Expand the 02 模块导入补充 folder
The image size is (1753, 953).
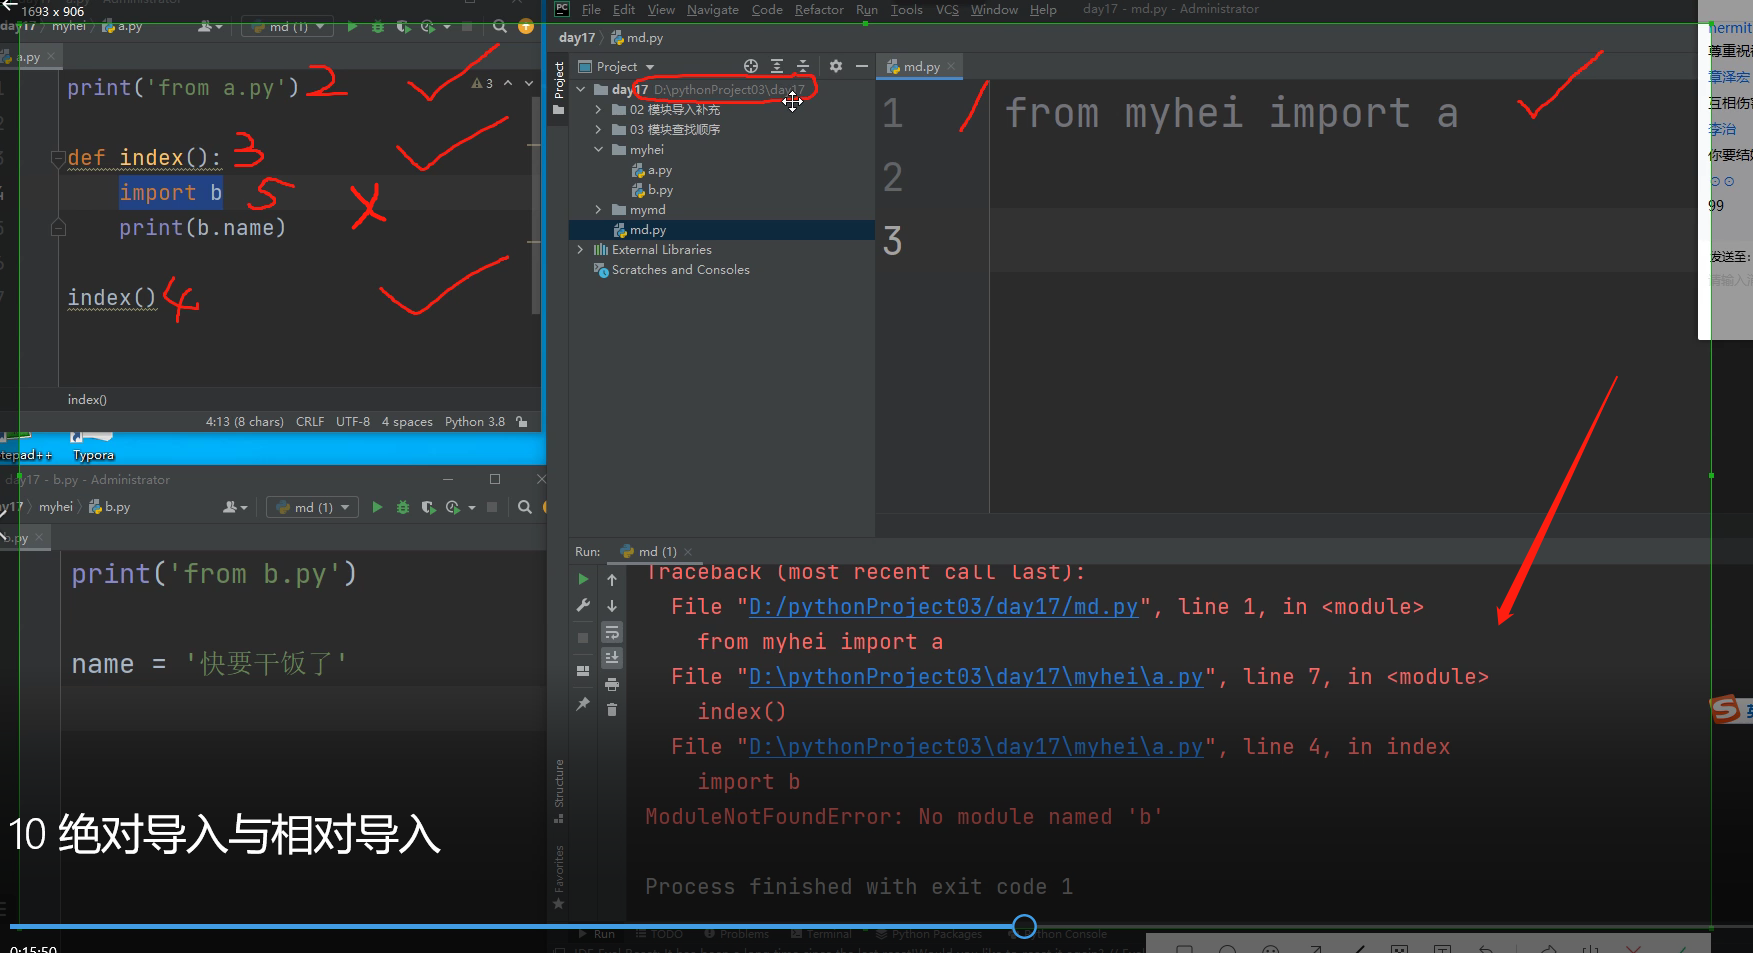click(x=599, y=110)
